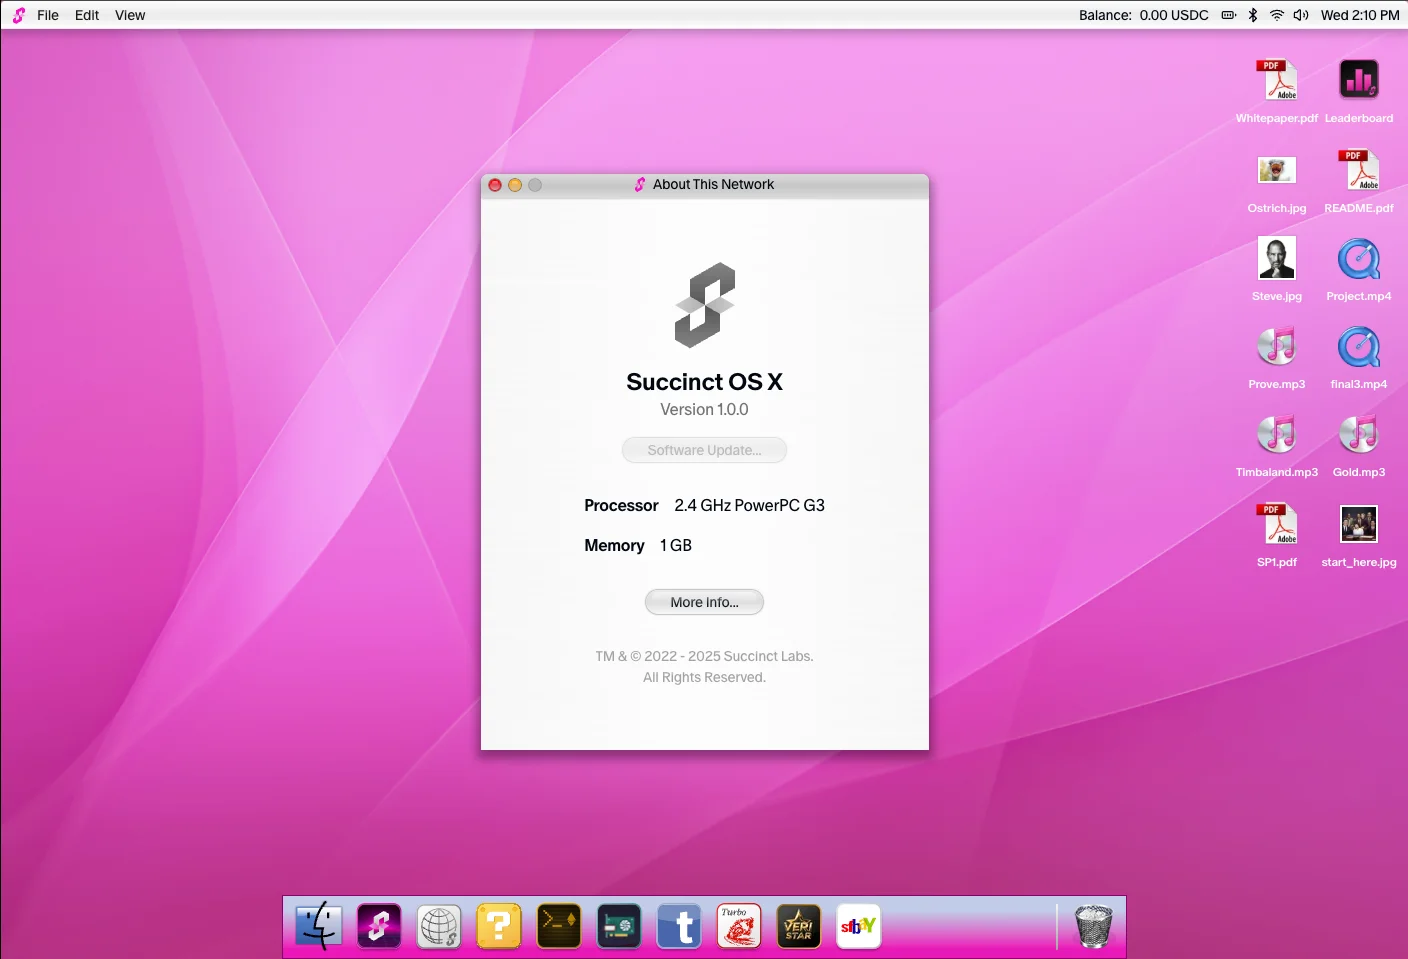
Task: Open the yellow question mark Help dock icon
Action: (x=499, y=926)
